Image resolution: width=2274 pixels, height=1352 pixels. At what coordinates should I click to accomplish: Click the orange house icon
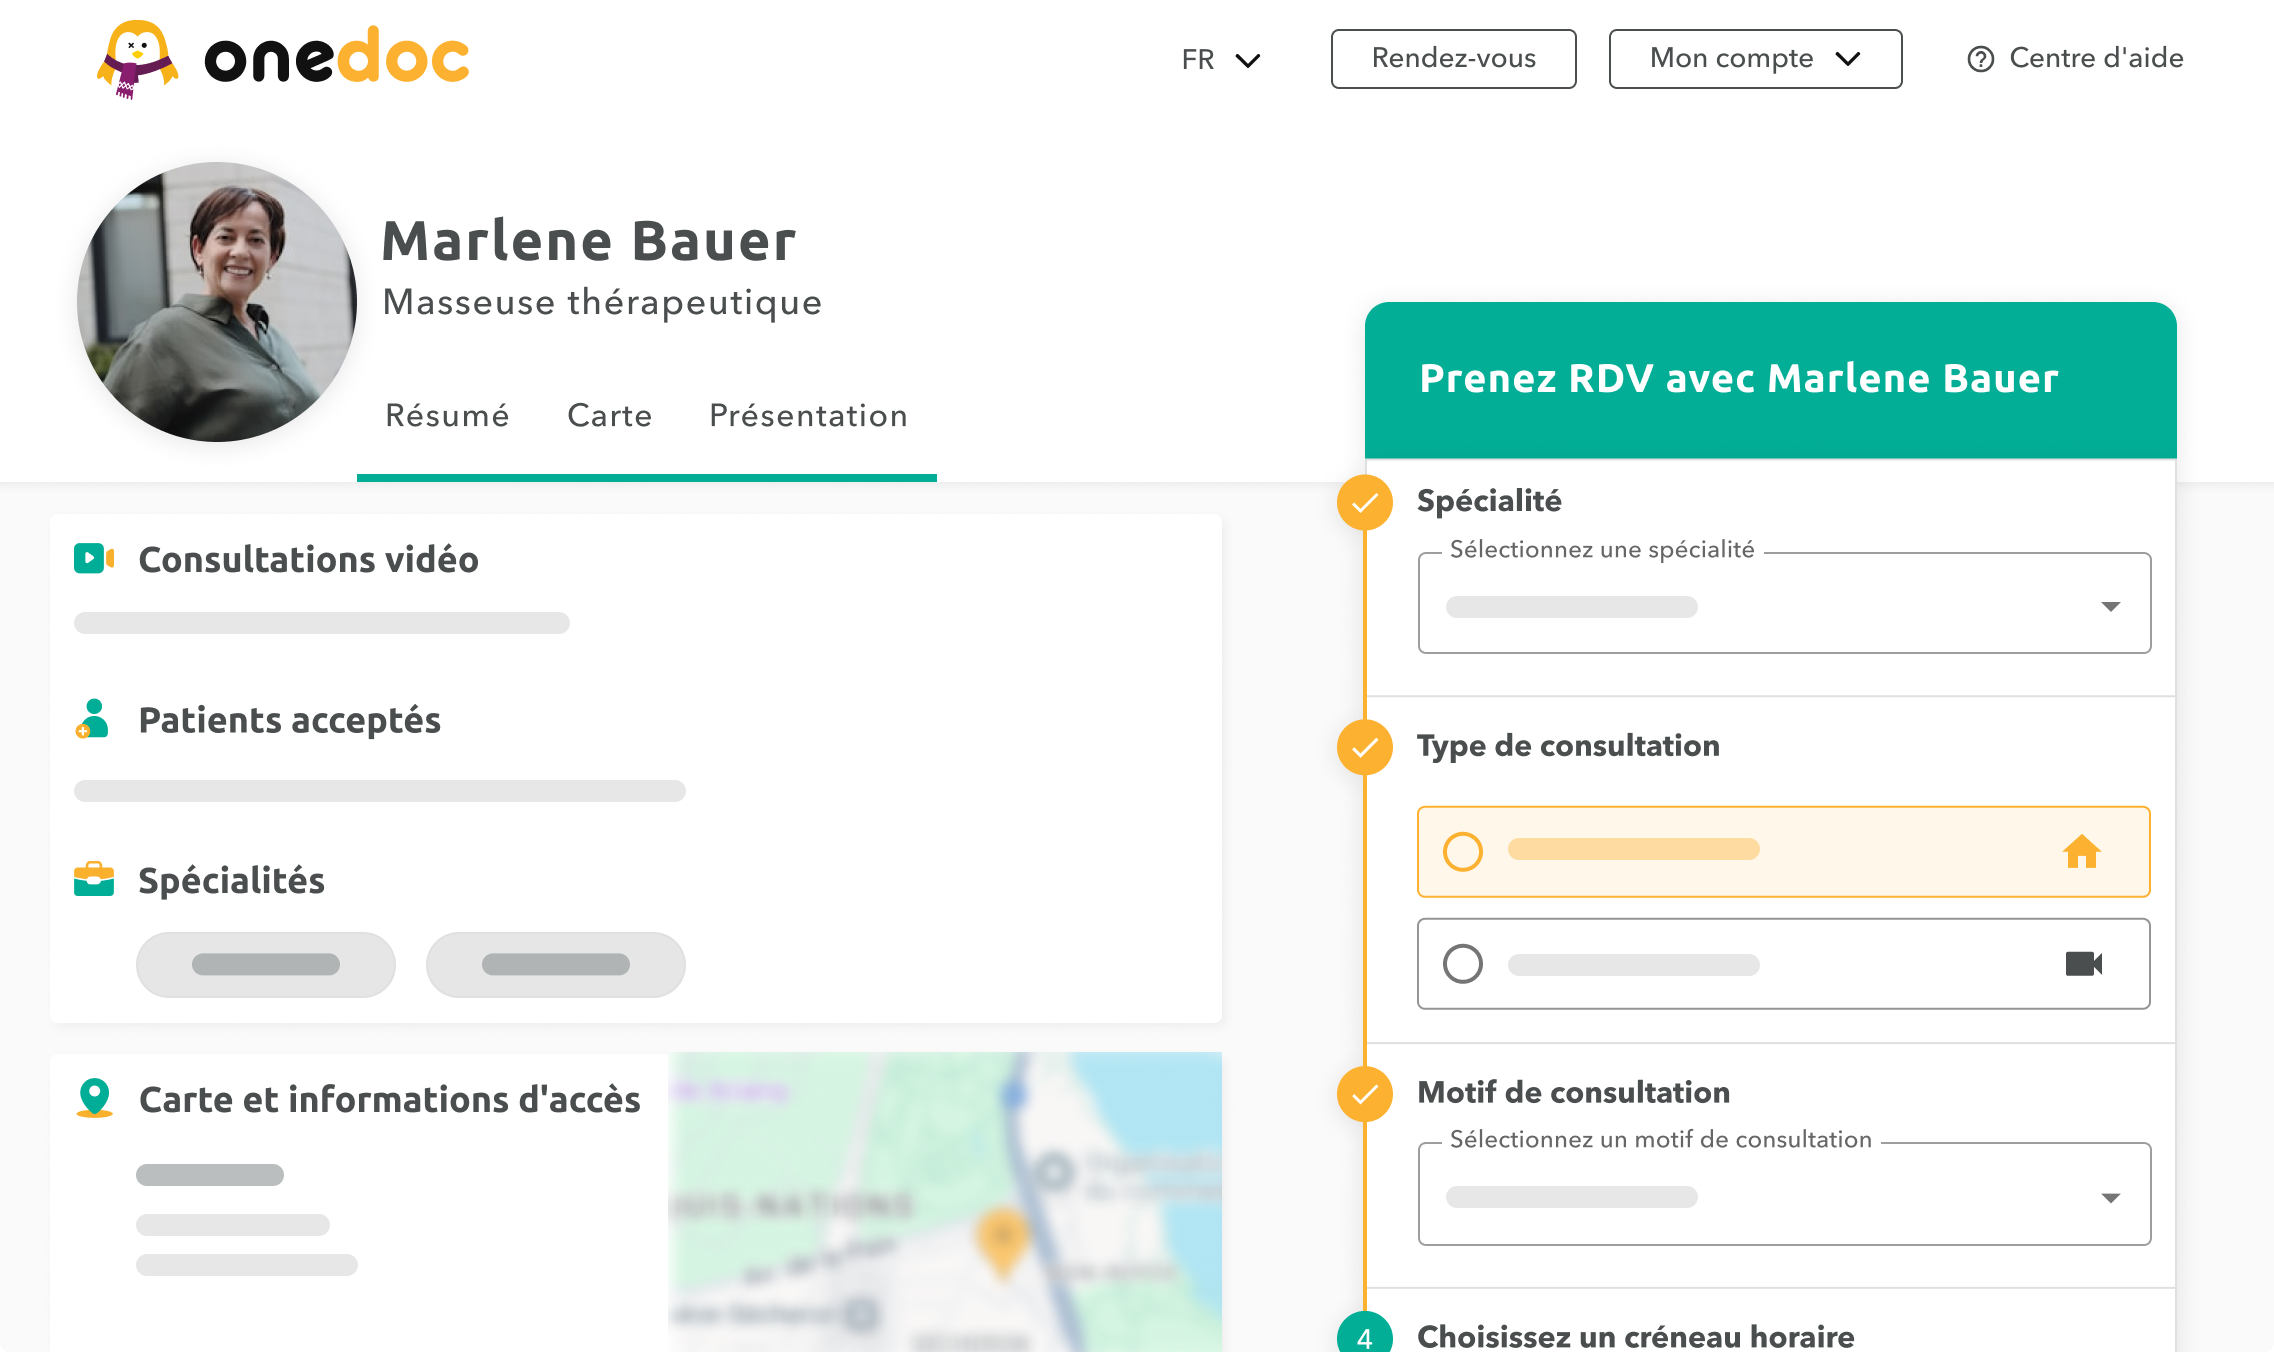point(2082,851)
